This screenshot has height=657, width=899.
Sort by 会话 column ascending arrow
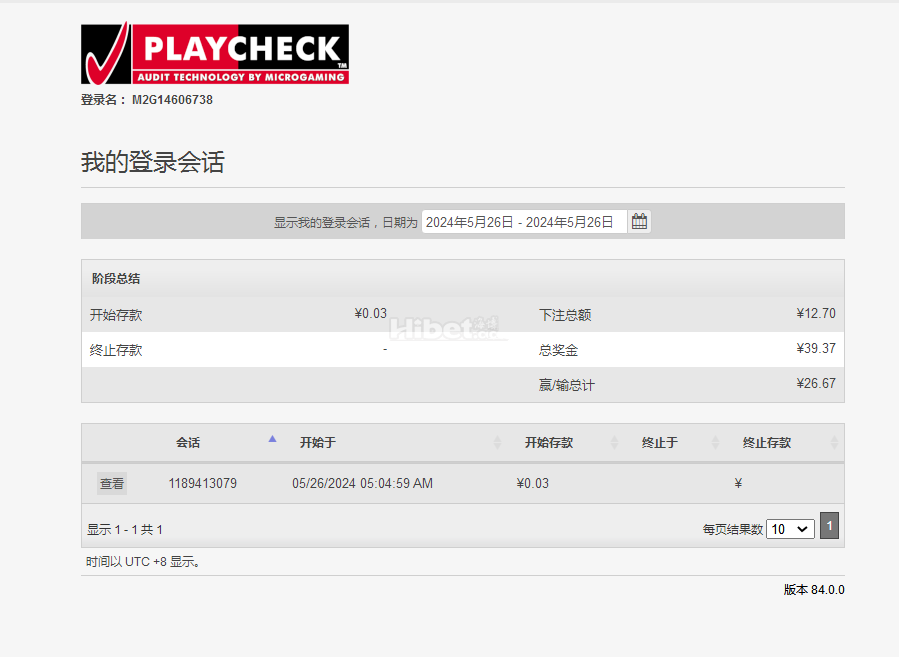pyautogui.click(x=272, y=439)
